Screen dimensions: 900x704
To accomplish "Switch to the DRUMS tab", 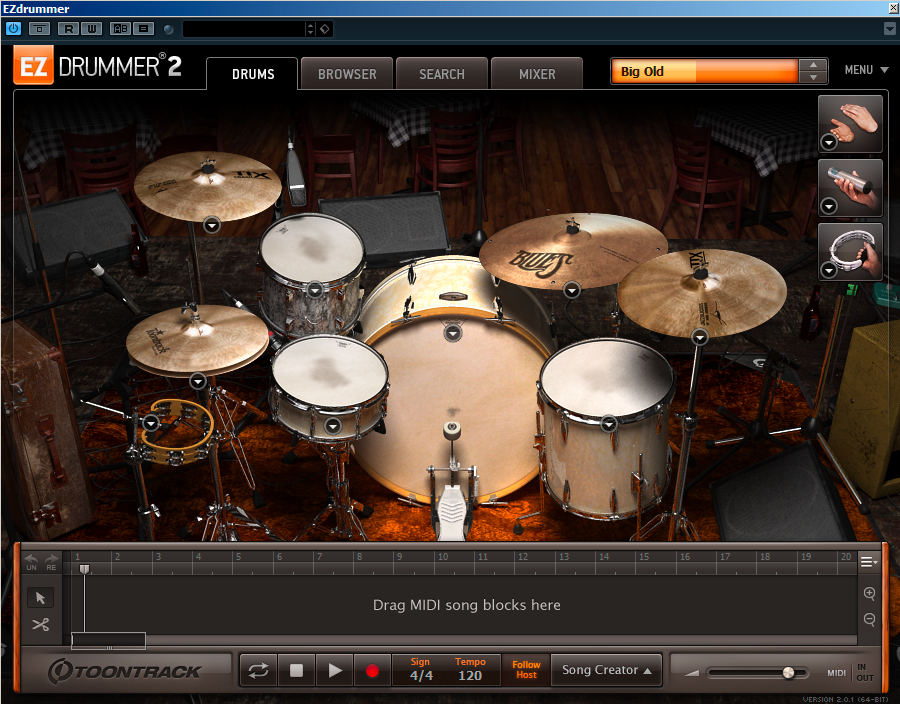I will pos(253,74).
